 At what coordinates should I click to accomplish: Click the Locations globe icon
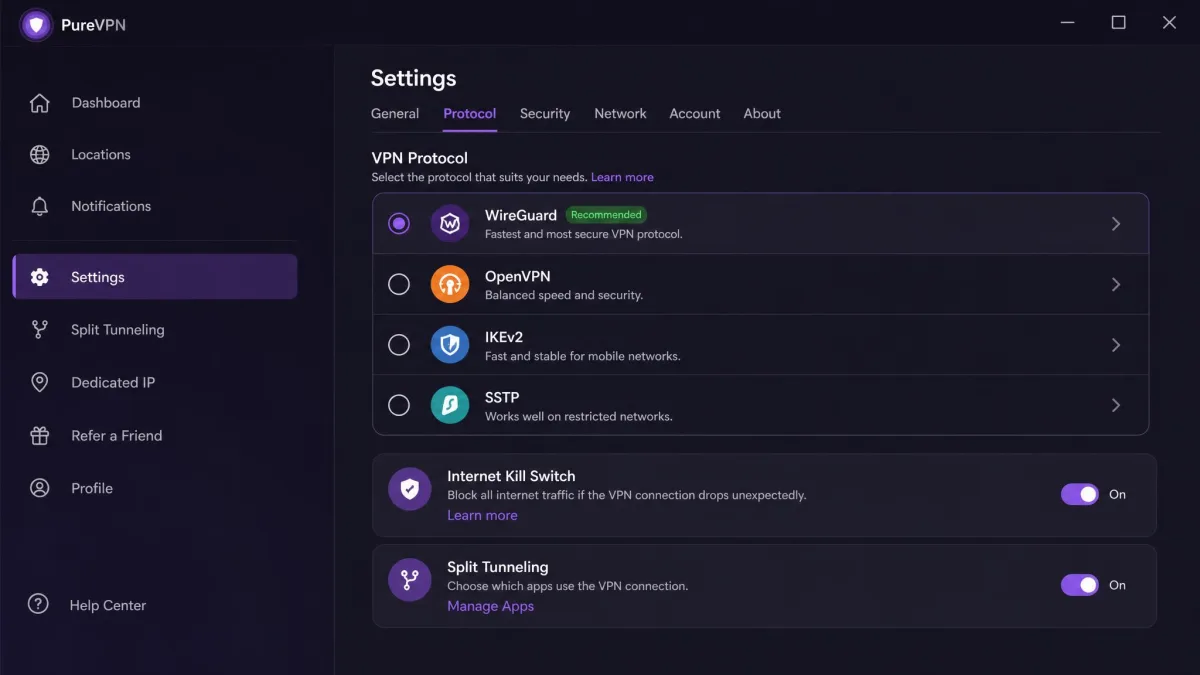(39, 155)
